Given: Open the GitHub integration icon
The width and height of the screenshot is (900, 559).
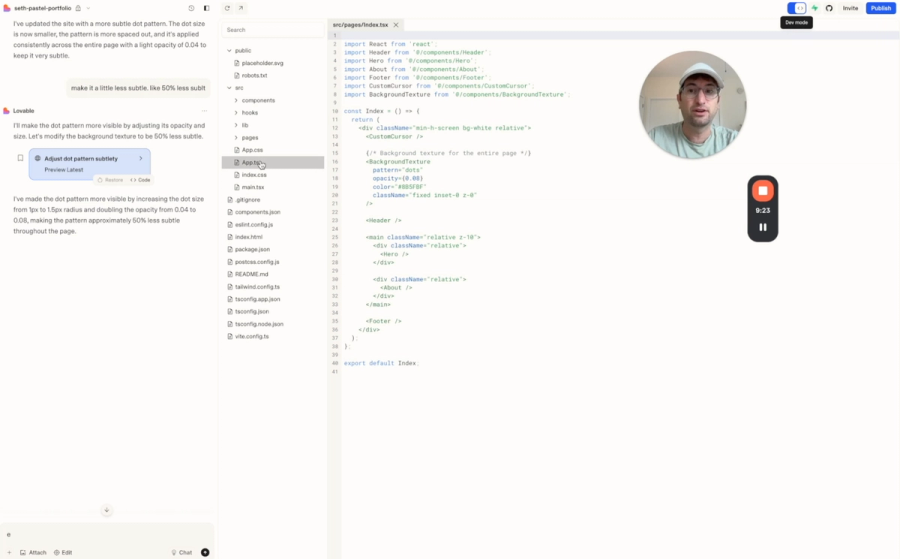Looking at the screenshot, I should pyautogui.click(x=829, y=8).
